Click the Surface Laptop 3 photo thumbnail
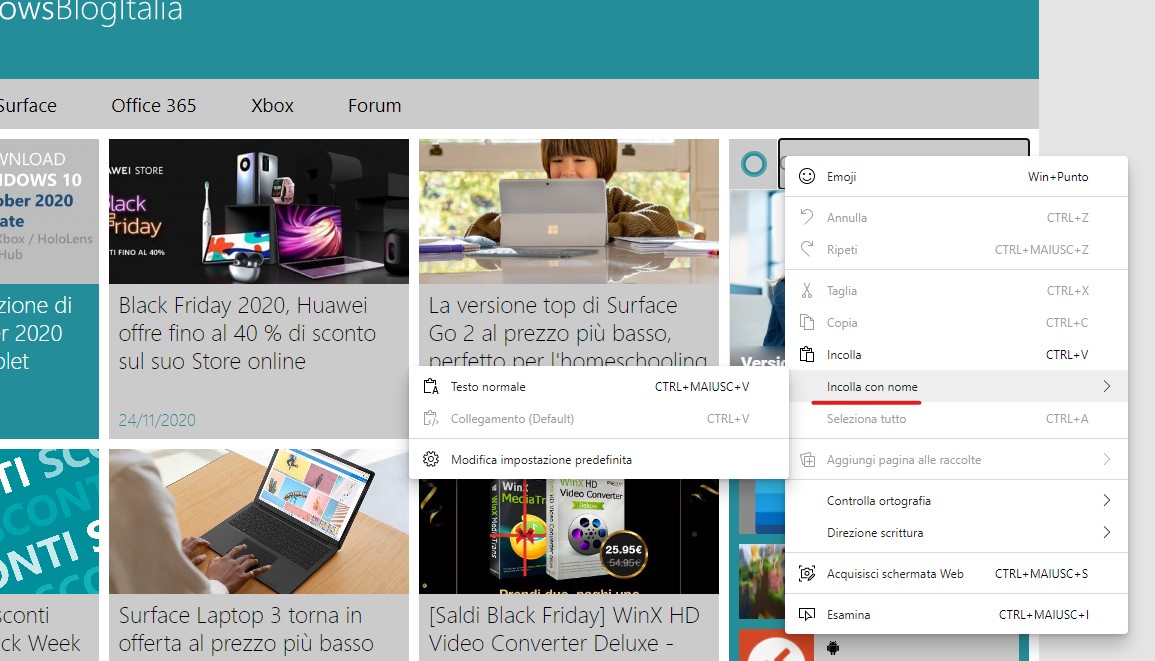Image resolution: width=1155 pixels, height=661 pixels. (x=259, y=521)
